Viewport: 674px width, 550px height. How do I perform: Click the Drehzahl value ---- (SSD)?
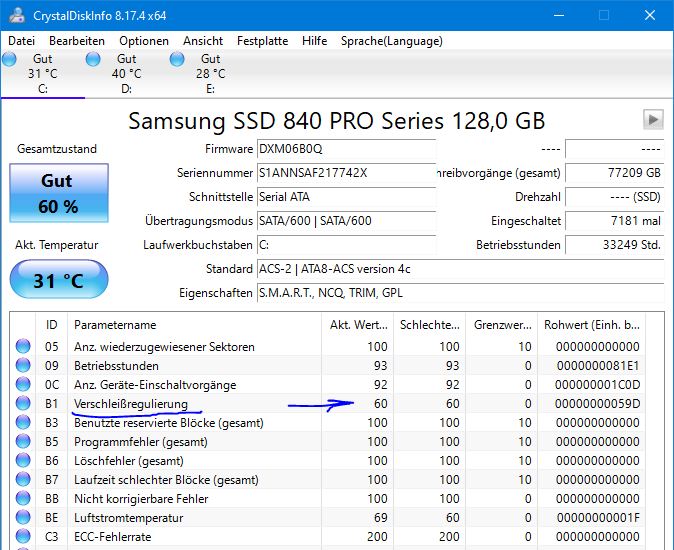(615, 197)
